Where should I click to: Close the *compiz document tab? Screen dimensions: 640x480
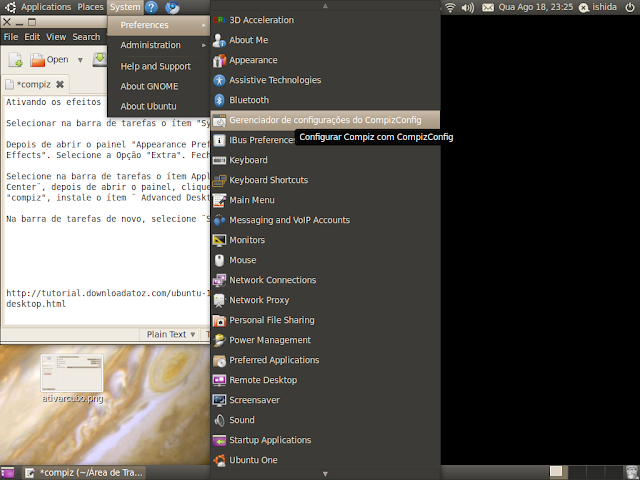click(60, 84)
